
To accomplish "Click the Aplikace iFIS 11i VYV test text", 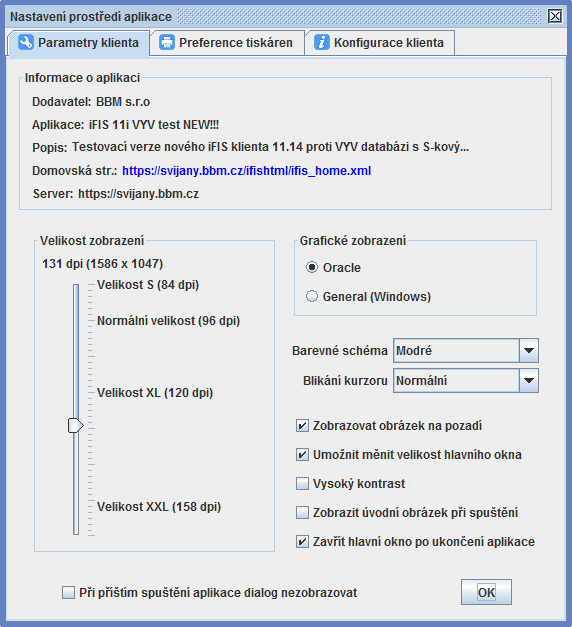I will click(125, 125).
